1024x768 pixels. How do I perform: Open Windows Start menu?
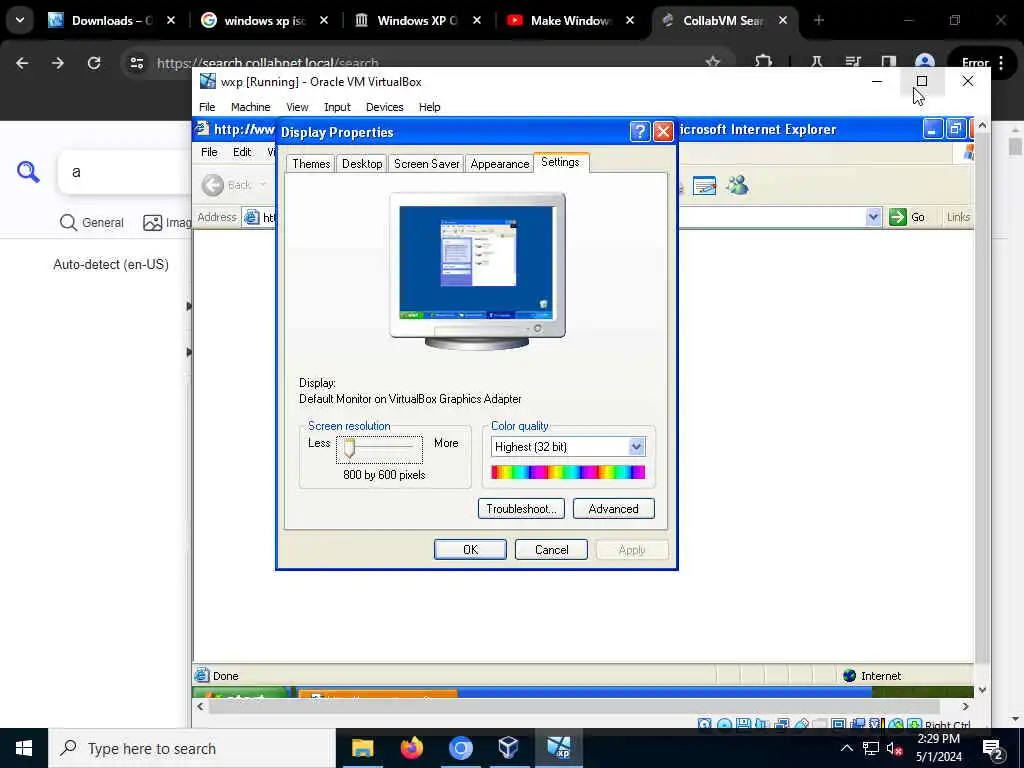(24, 748)
